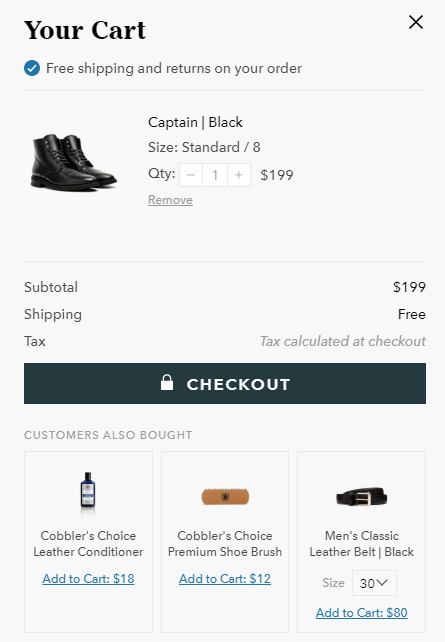Screen dimensions: 445x642
Task: Close the cart panel with X icon
Action: 416,22
